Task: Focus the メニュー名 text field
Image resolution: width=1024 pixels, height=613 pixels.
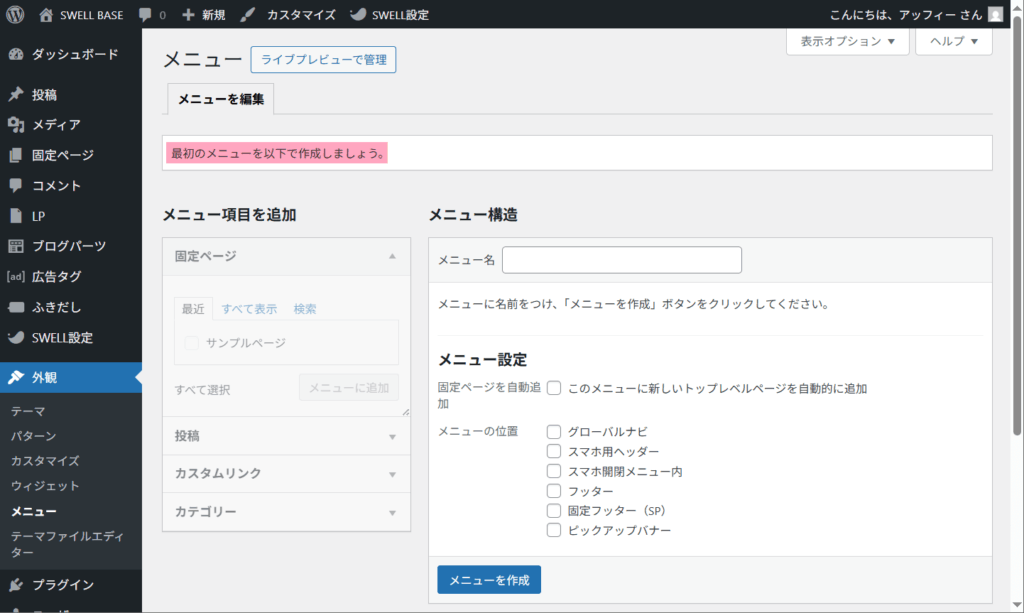Action: point(622,260)
